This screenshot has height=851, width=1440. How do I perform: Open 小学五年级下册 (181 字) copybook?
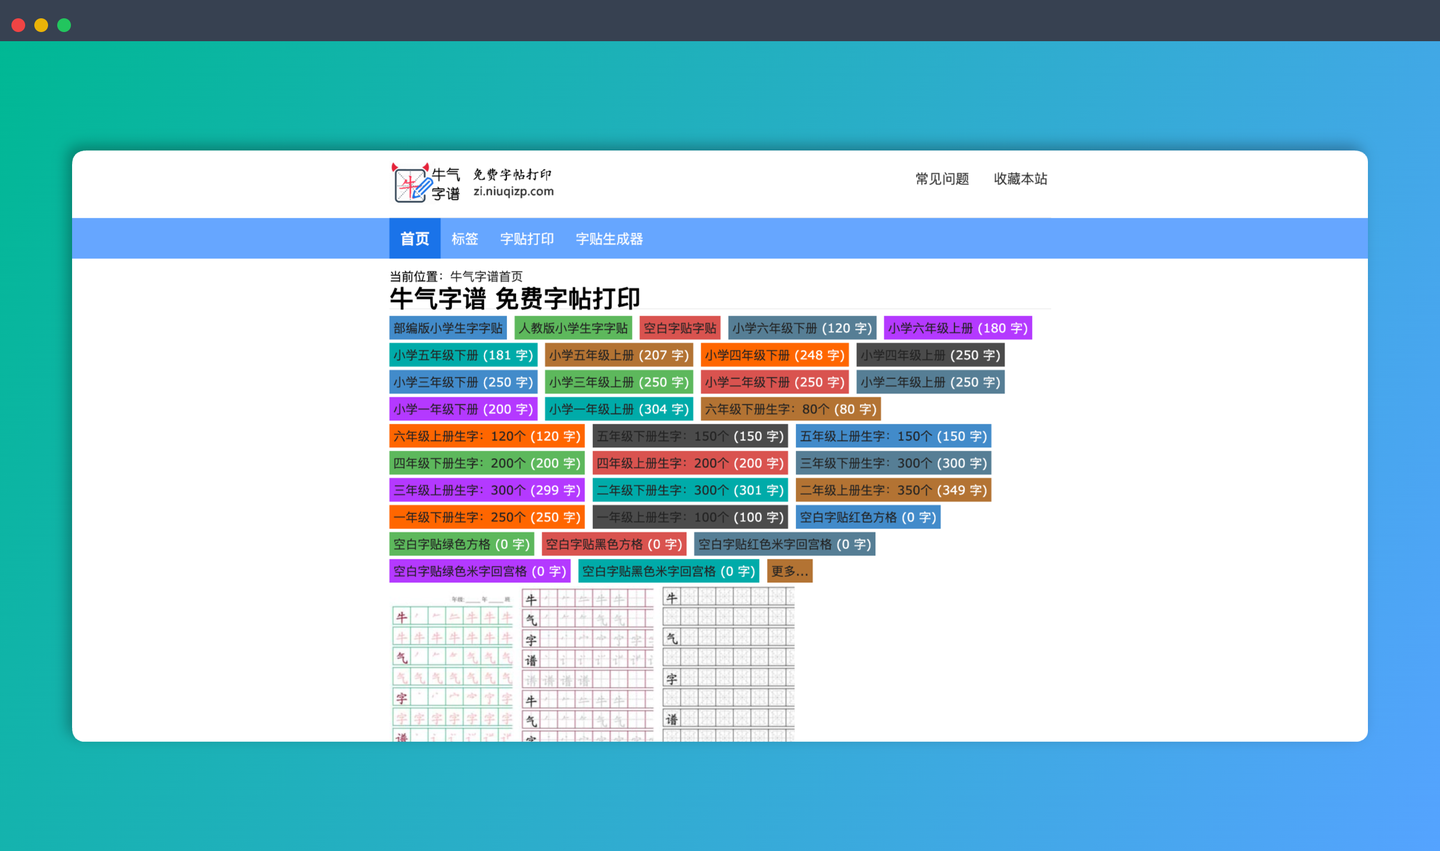point(463,354)
